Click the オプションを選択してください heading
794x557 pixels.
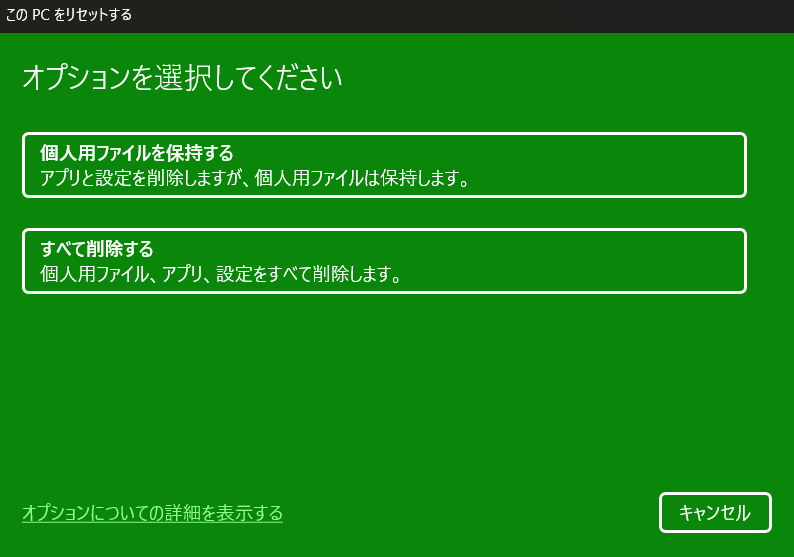pos(182,77)
